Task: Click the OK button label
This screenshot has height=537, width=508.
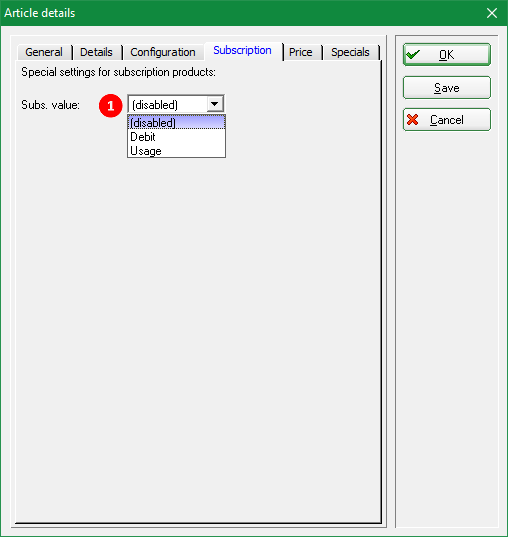Action: [x=447, y=55]
